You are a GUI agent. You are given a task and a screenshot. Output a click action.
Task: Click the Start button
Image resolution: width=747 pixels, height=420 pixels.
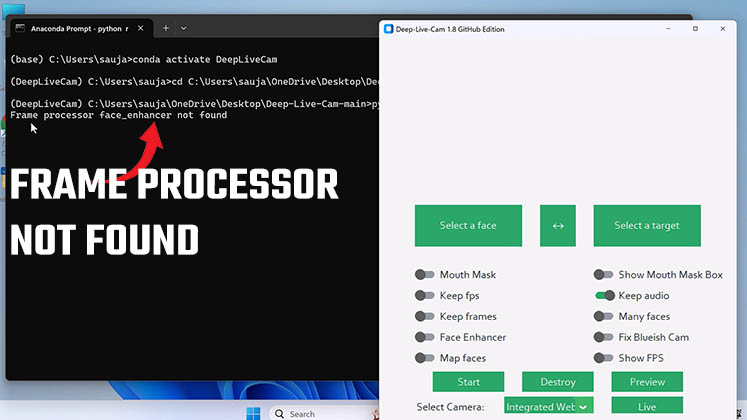[x=468, y=382]
